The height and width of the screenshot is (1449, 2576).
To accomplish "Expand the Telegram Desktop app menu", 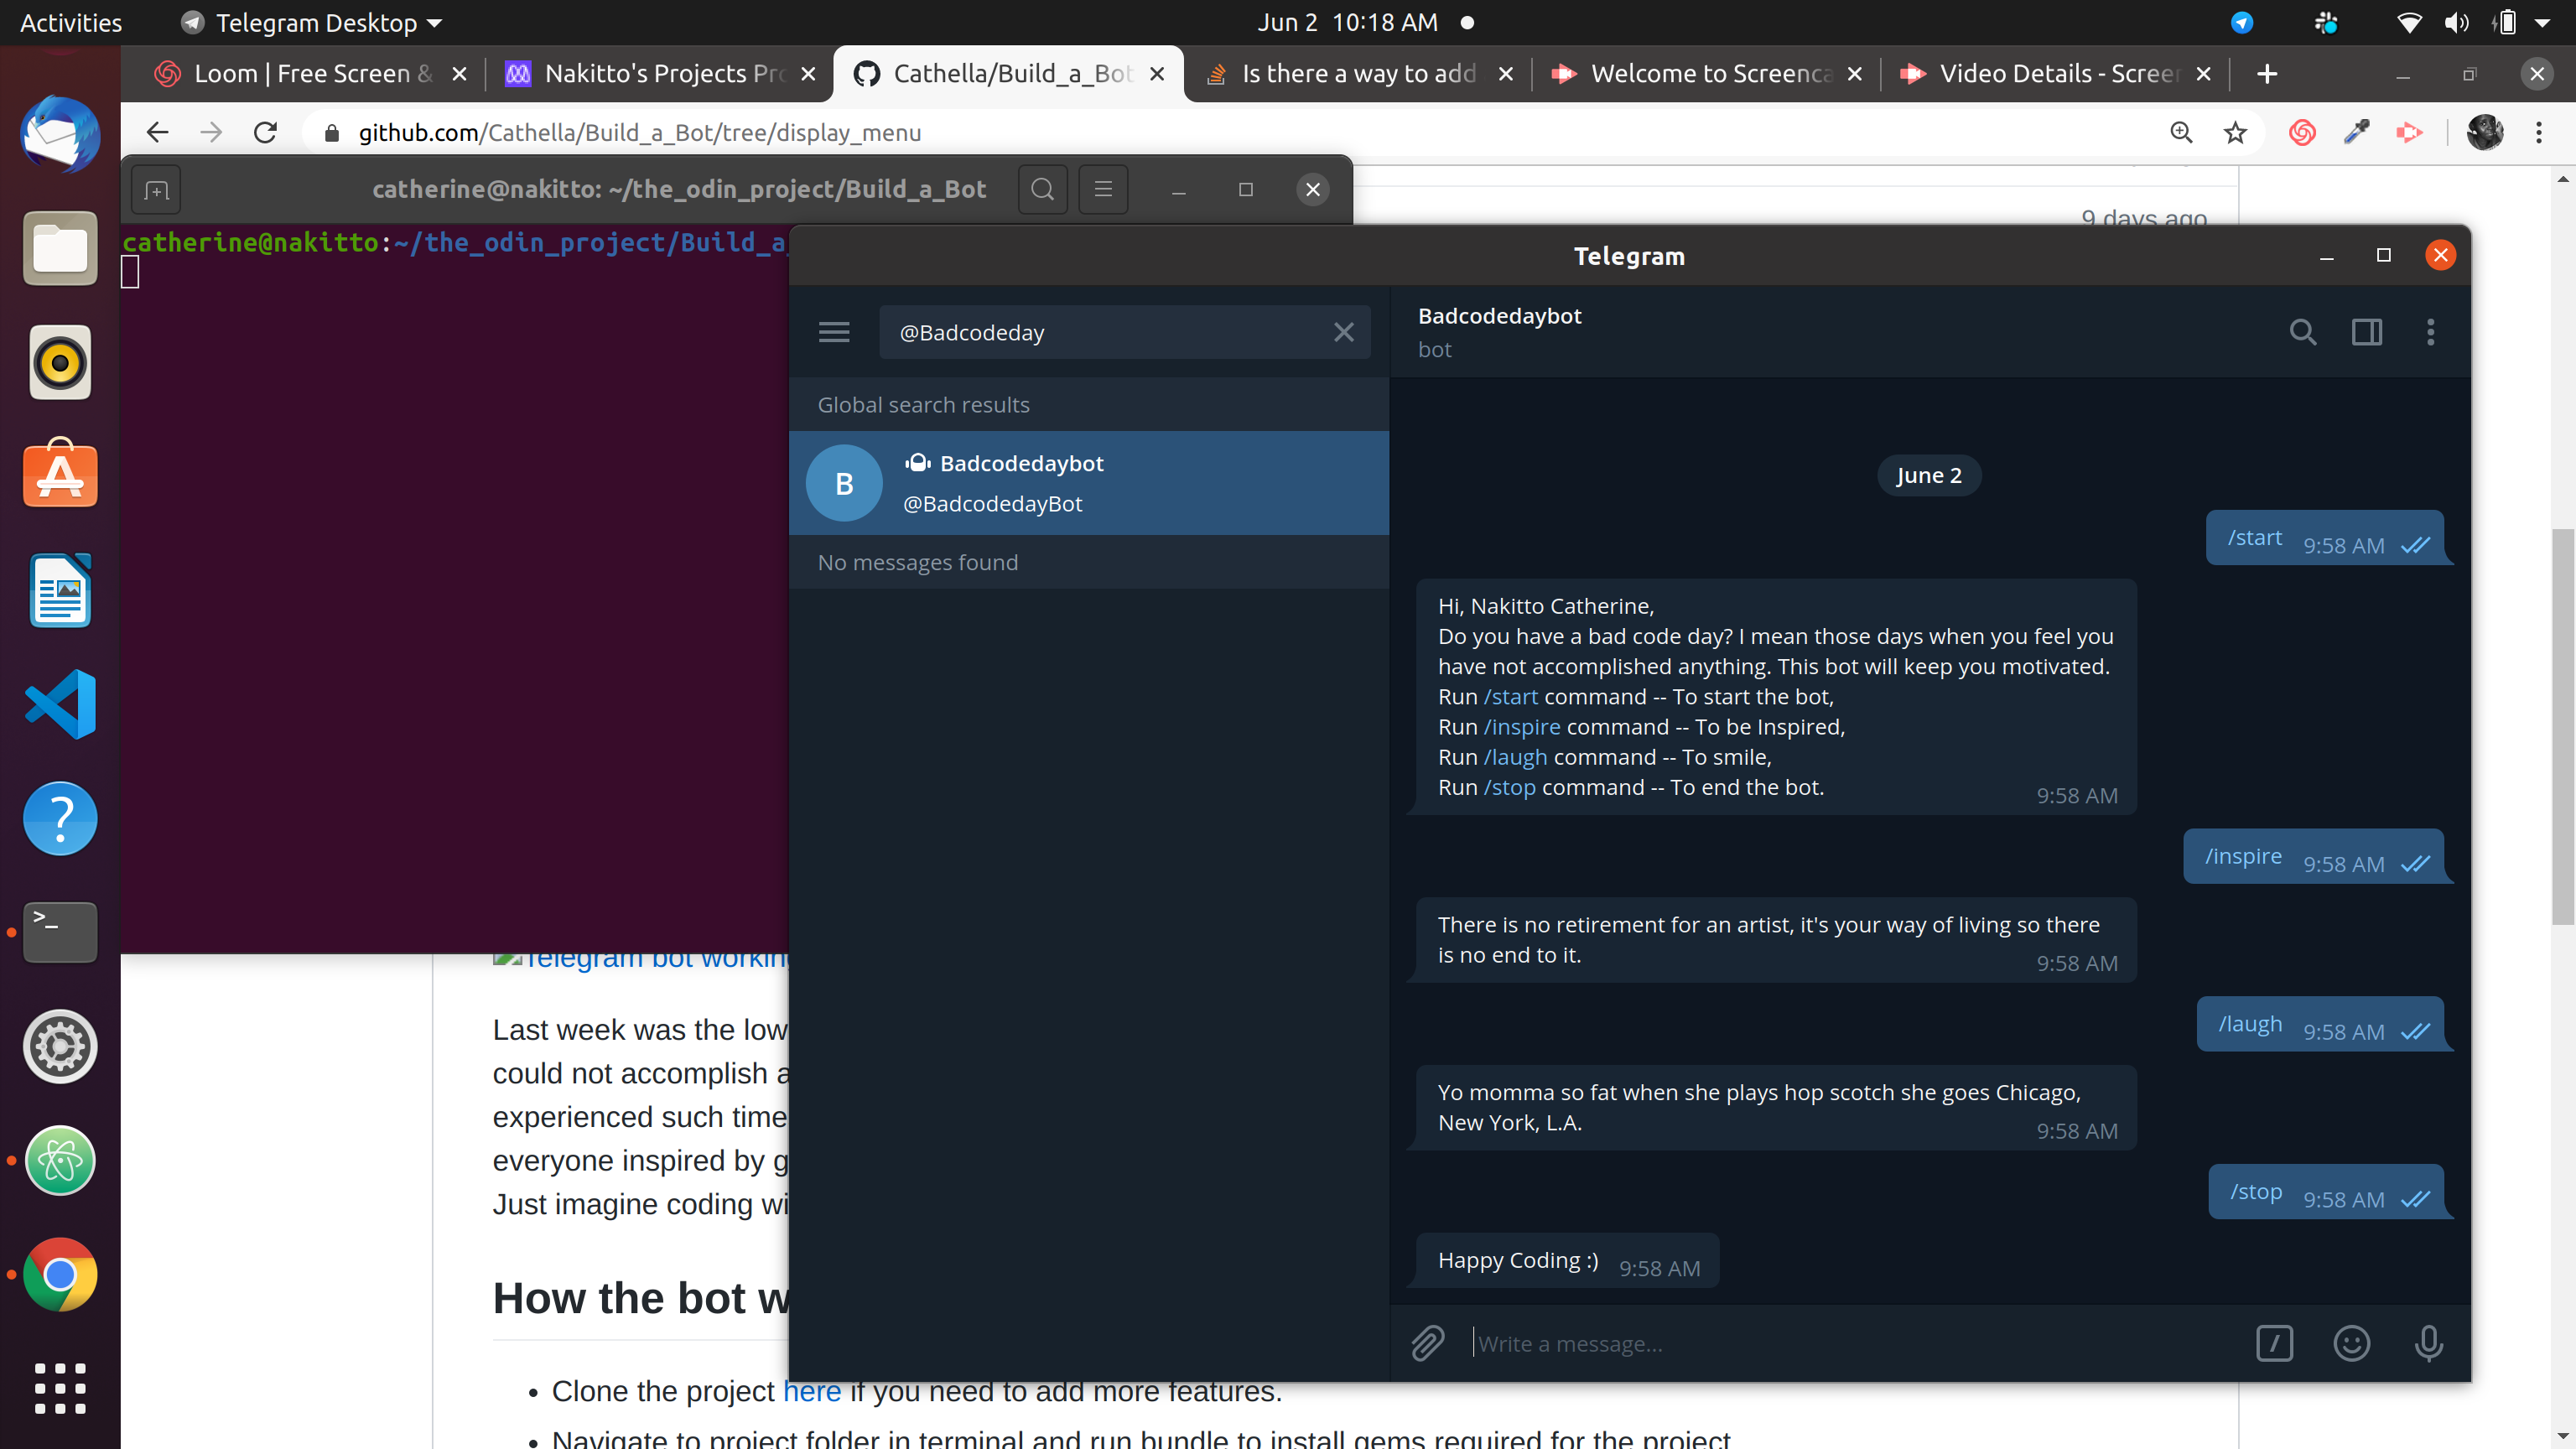I will pos(312,22).
